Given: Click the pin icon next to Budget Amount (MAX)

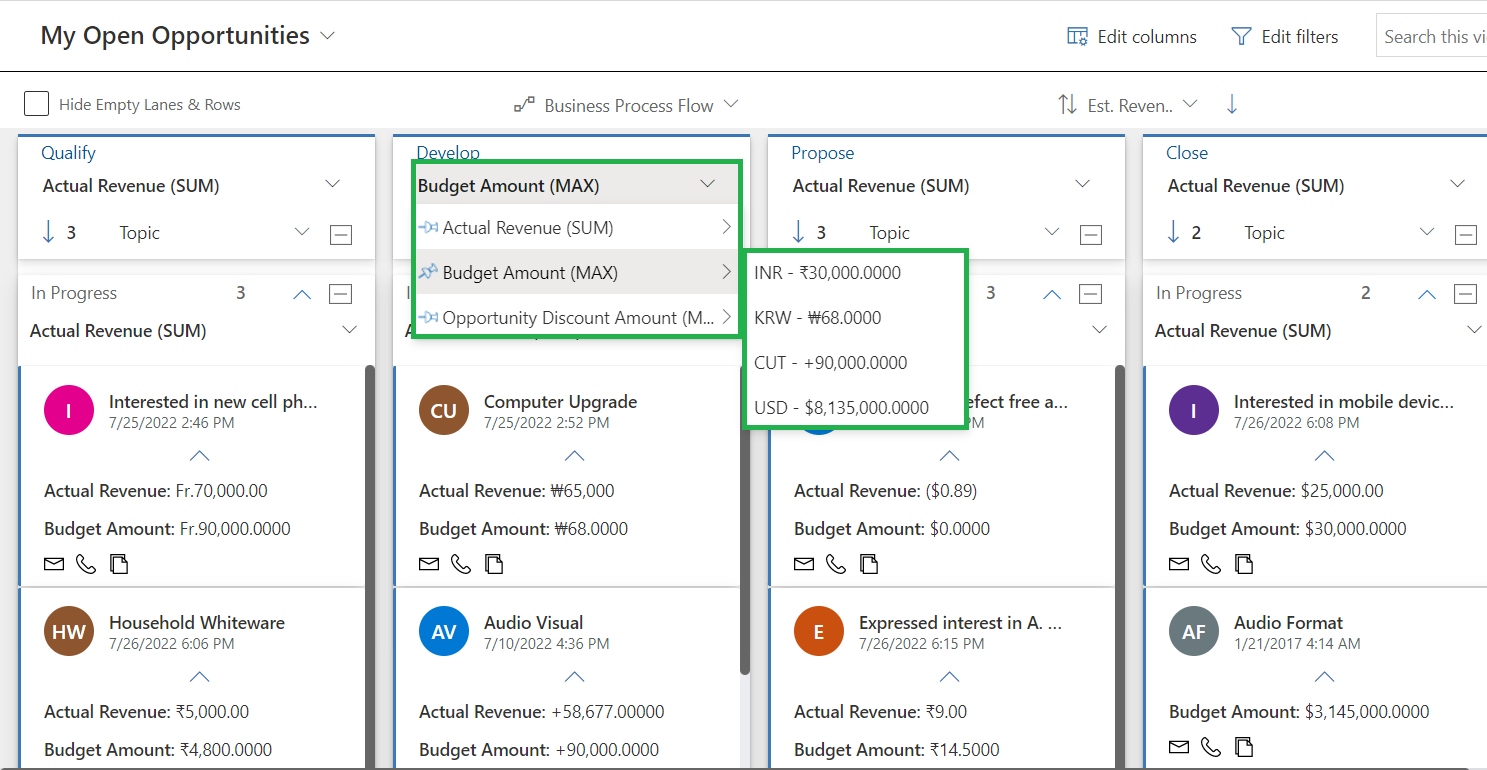Looking at the screenshot, I should tap(429, 272).
